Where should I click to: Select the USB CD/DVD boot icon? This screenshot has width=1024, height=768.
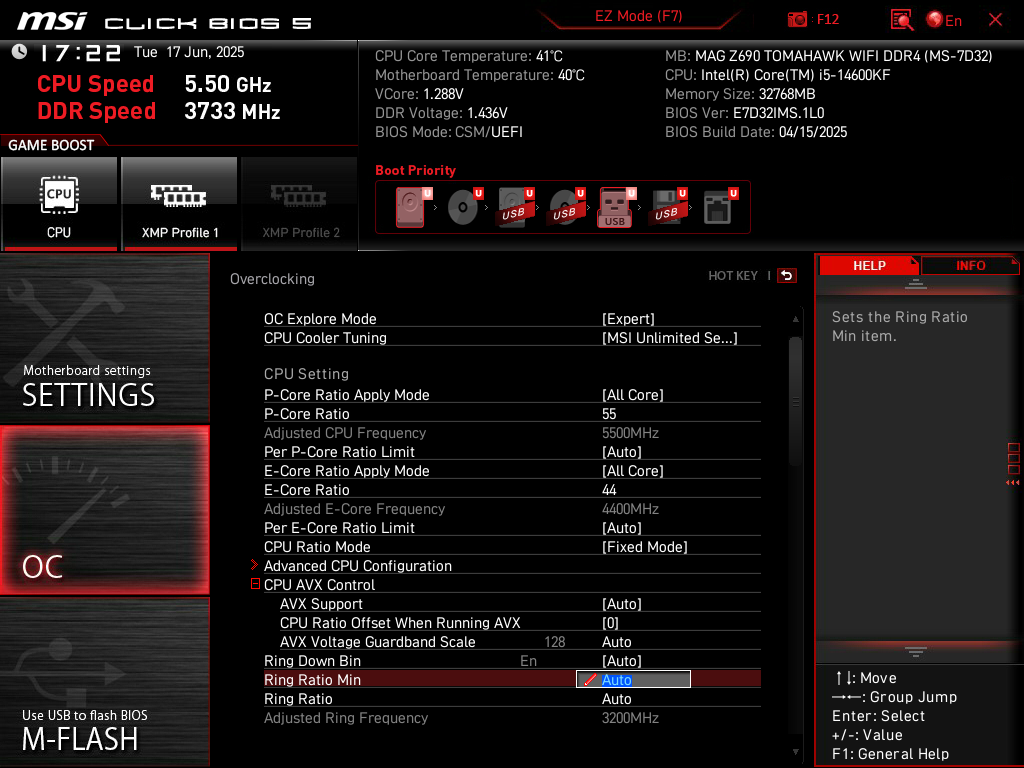[566, 207]
